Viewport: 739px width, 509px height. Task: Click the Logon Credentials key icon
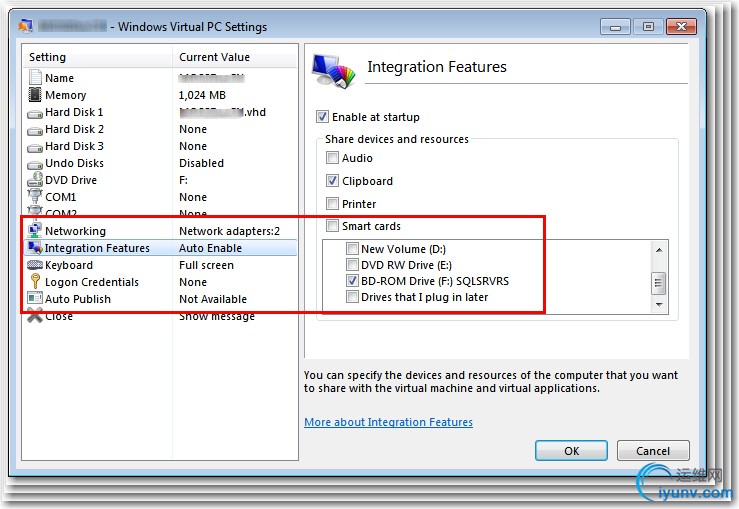(x=35, y=281)
